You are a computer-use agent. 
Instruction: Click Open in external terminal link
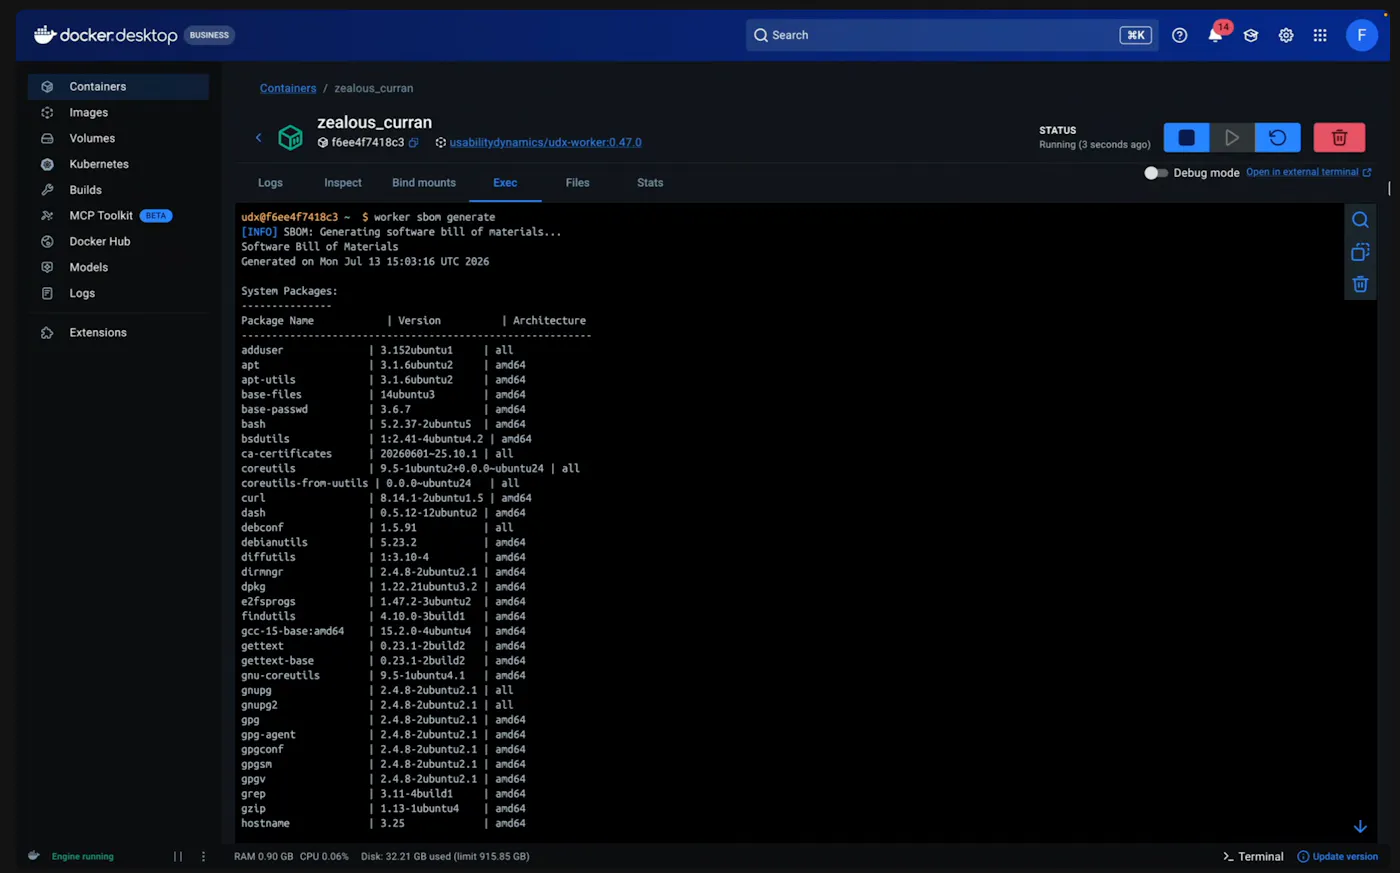click(x=1308, y=172)
